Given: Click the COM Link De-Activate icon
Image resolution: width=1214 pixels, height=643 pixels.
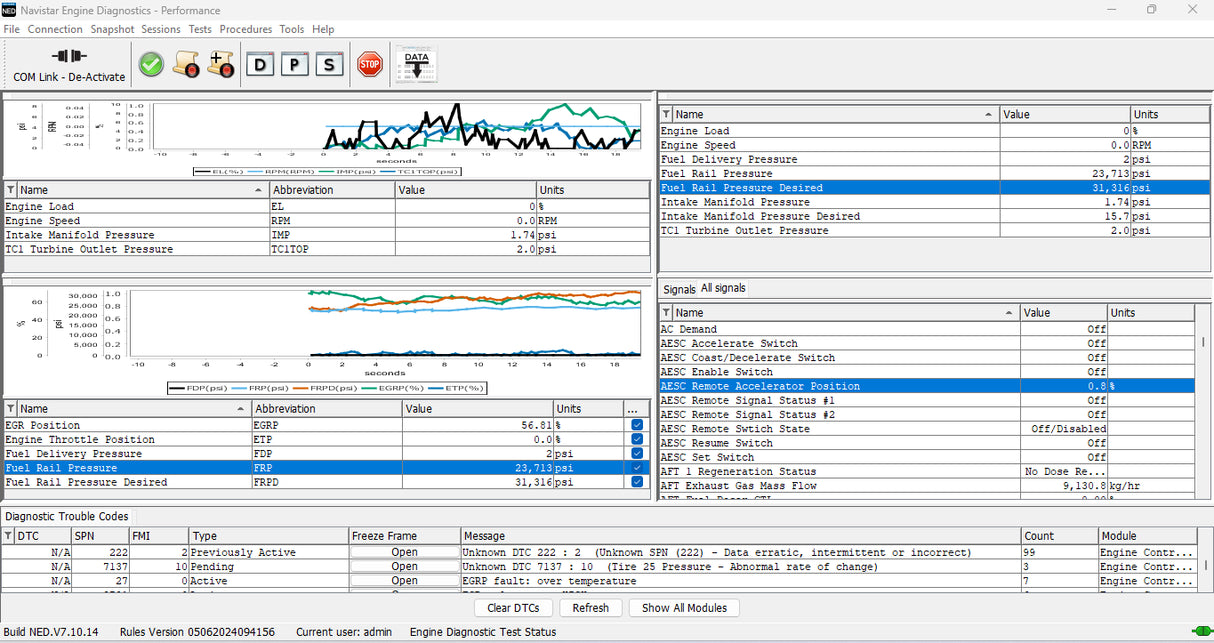Looking at the screenshot, I should tap(70, 64).
